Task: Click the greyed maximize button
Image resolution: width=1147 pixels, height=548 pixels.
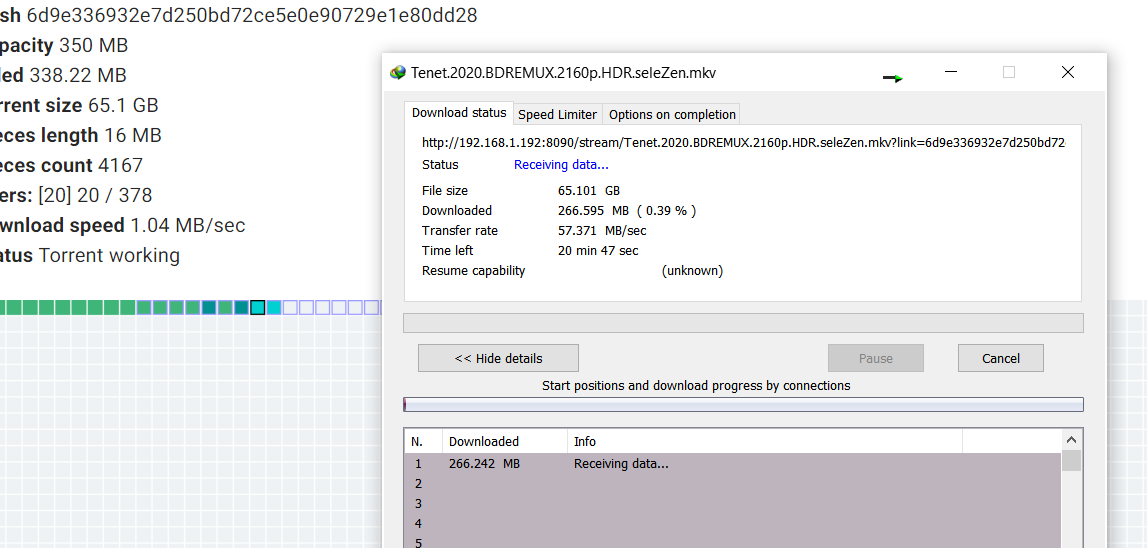Action: 1009,72
